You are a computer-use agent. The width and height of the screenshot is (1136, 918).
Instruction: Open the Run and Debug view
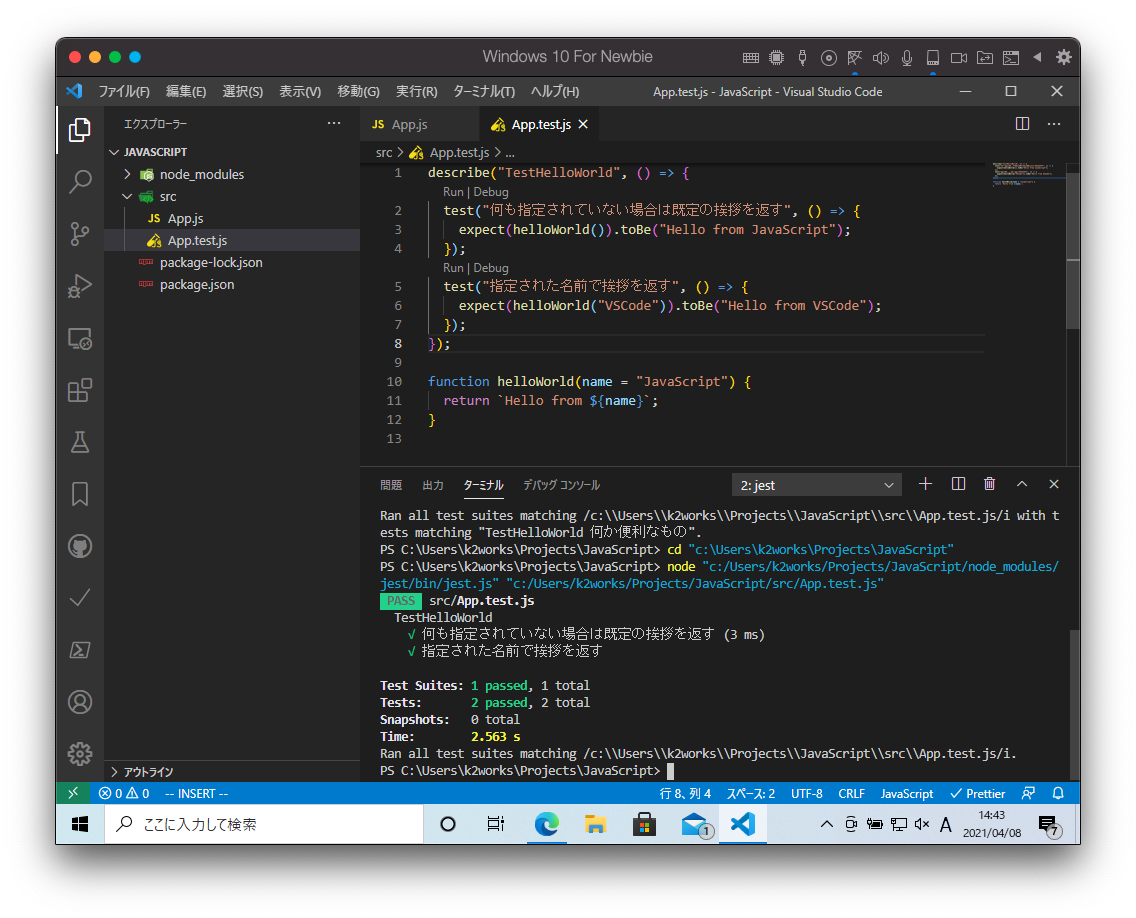pyautogui.click(x=80, y=286)
